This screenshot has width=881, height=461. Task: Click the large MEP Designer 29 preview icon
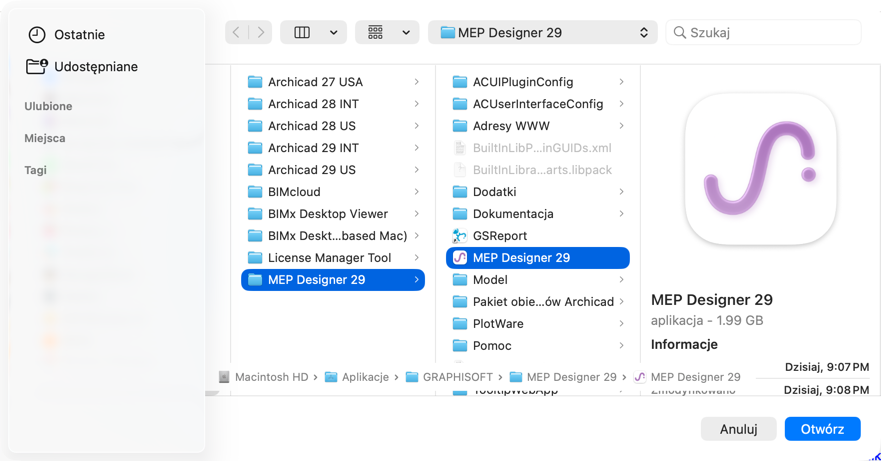(x=761, y=169)
